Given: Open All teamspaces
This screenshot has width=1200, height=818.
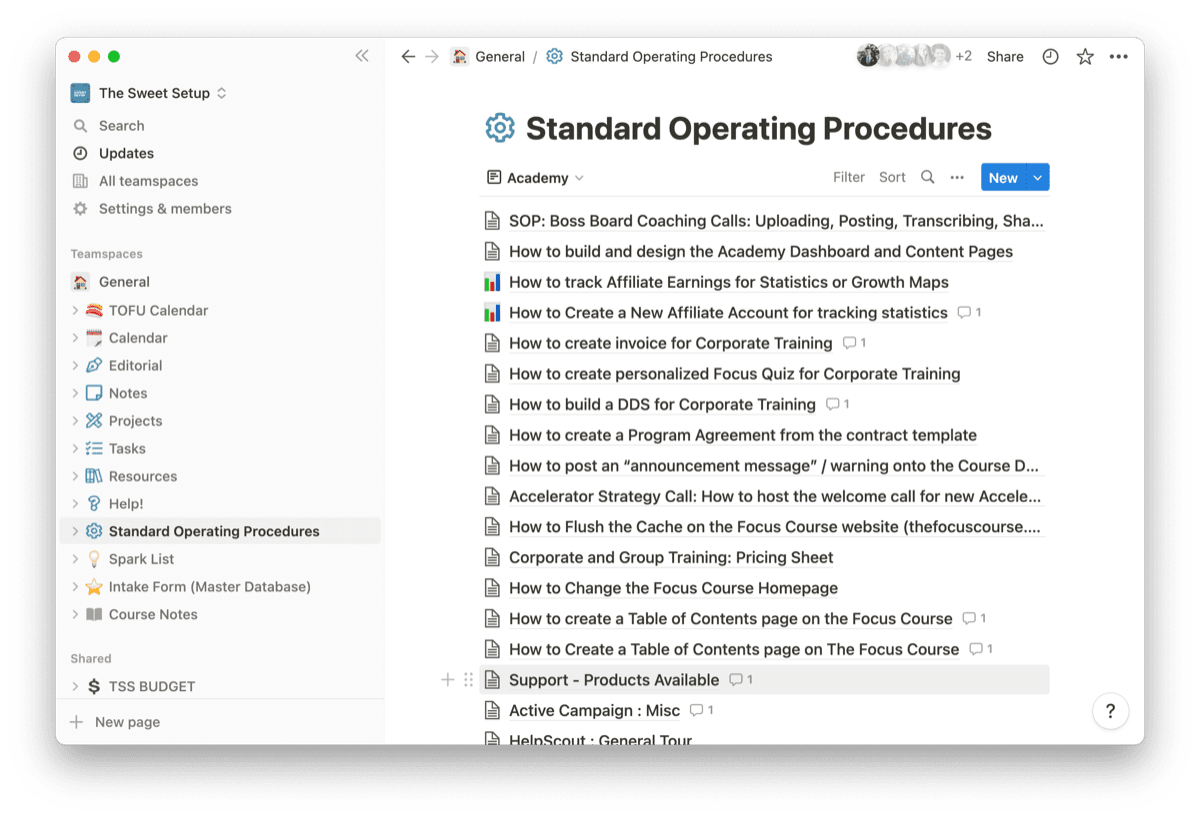Looking at the screenshot, I should (148, 181).
